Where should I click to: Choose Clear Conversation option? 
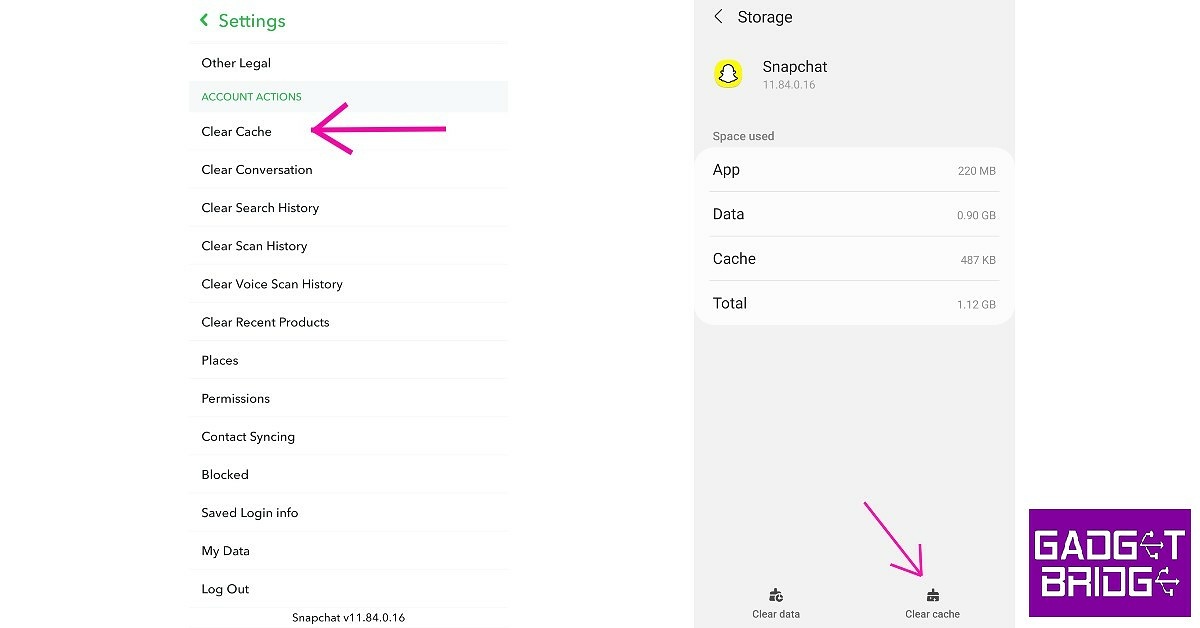pos(257,170)
